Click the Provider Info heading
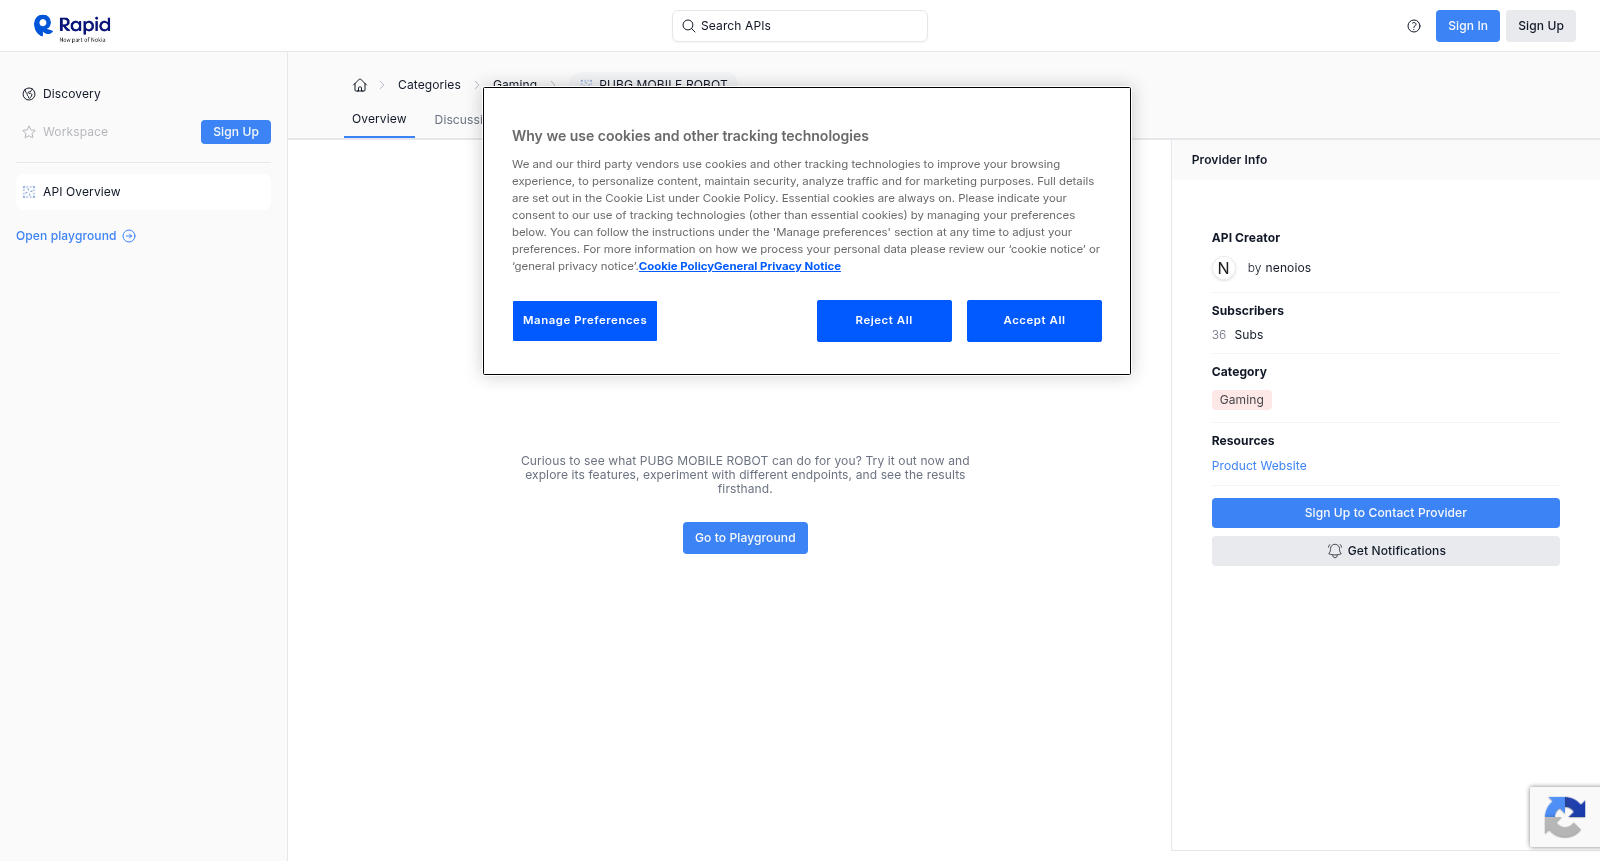 1229,160
